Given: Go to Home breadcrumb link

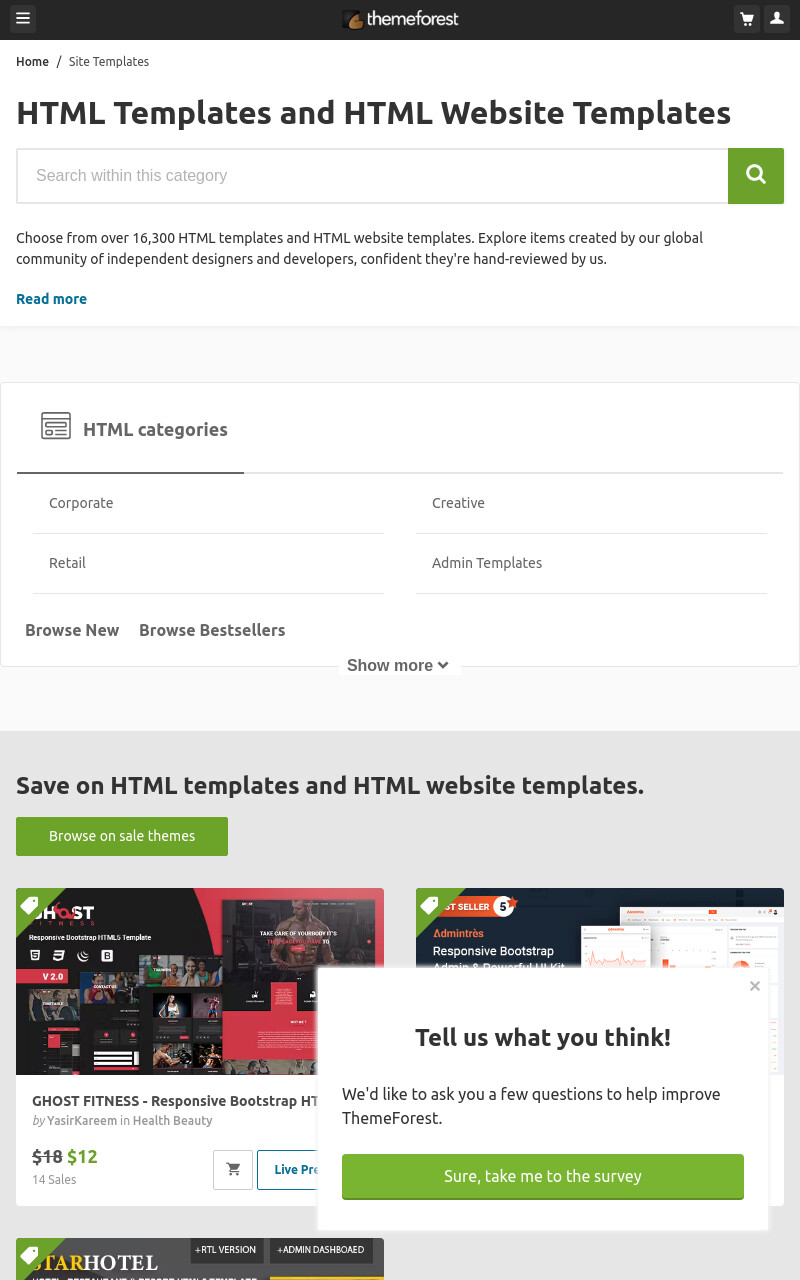Looking at the screenshot, I should [x=32, y=62].
